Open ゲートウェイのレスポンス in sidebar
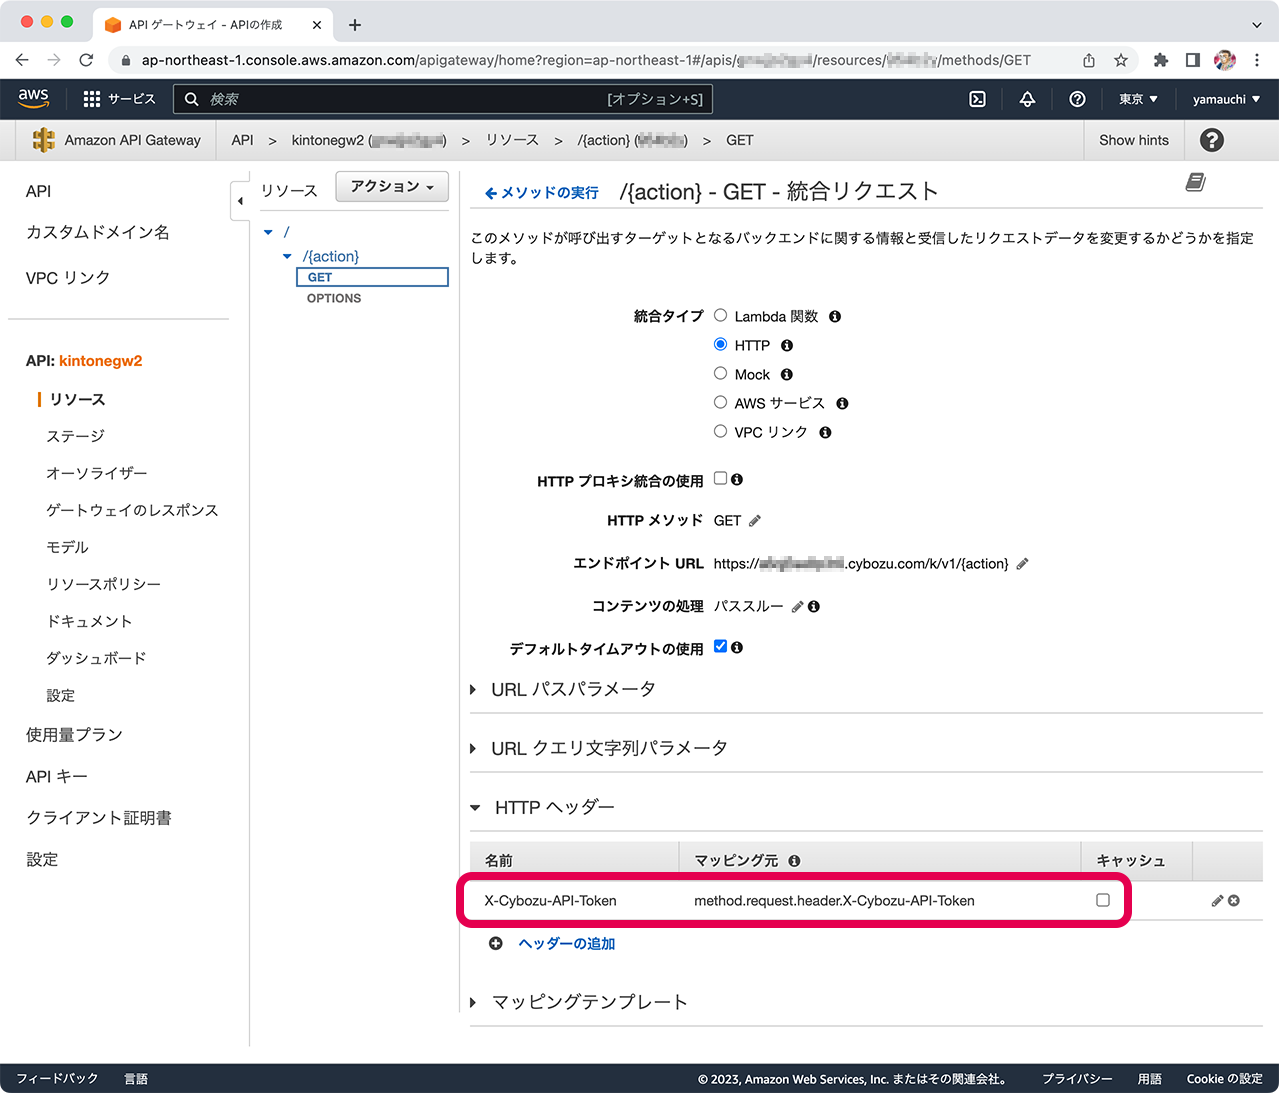Viewport: 1279px width, 1093px height. [132, 511]
